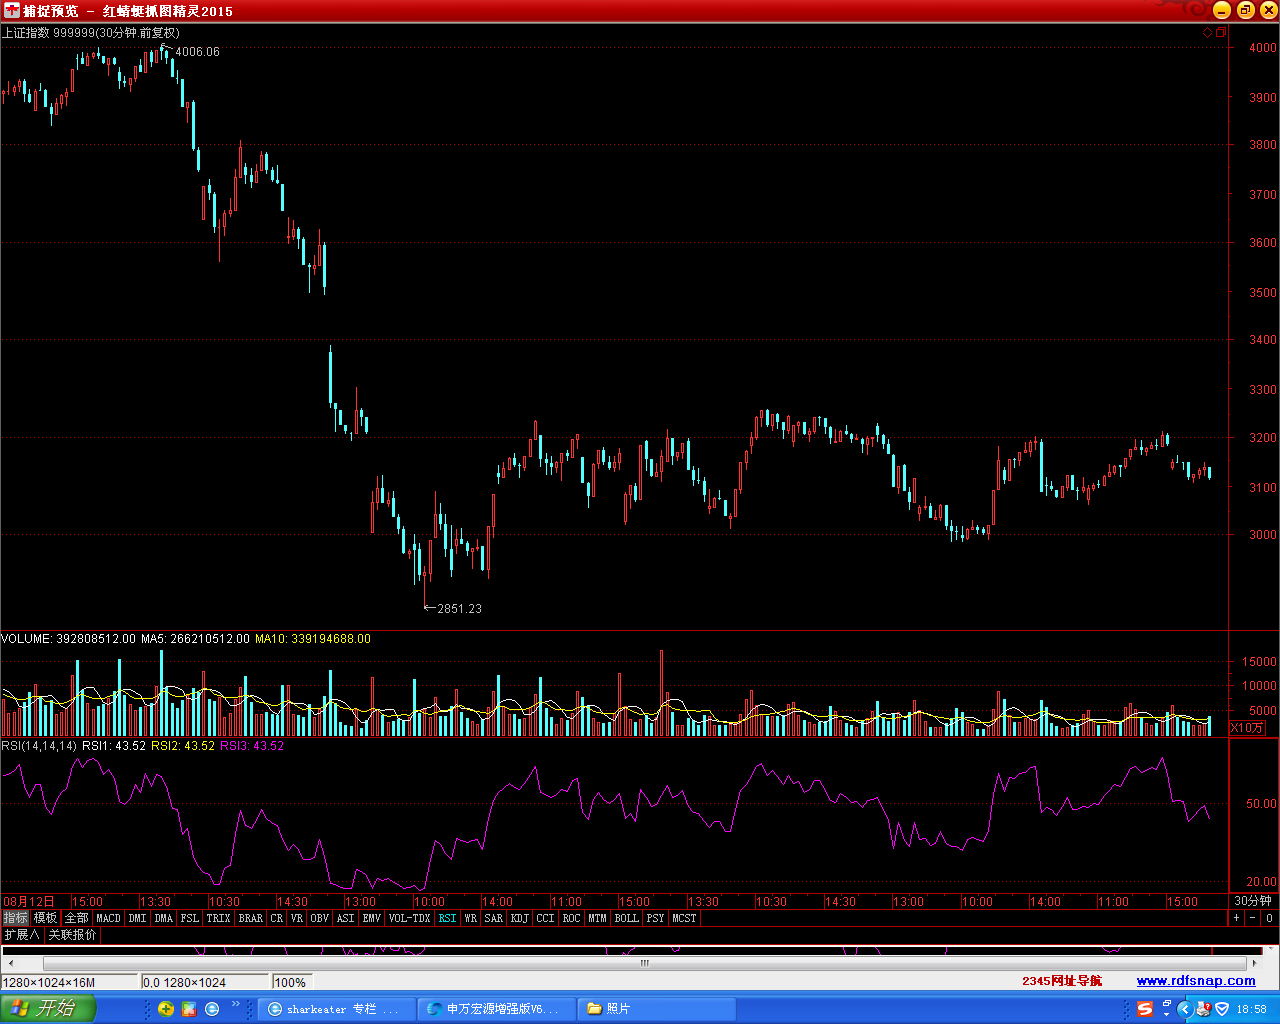Switch to the MTM indicator
Viewport: 1280px width, 1024px height.
tap(598, 918)
